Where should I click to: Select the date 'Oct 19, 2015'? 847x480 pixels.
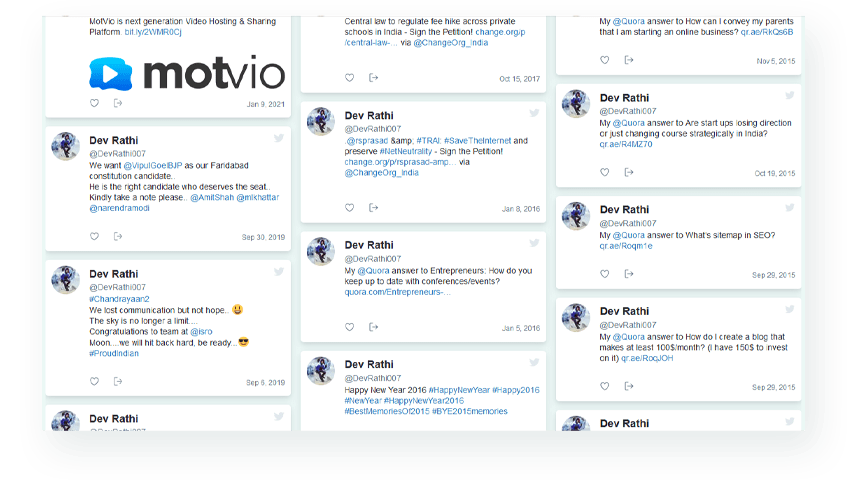[775, 173]
